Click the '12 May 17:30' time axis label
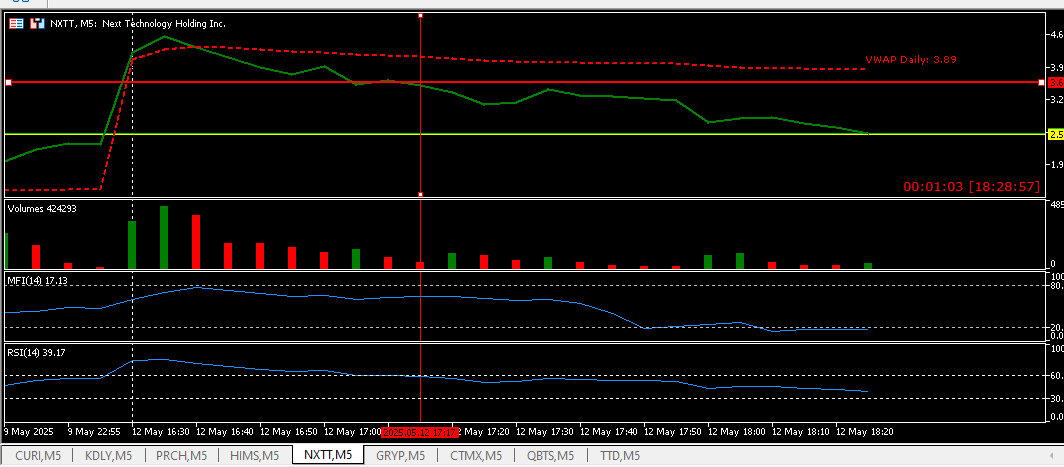The height and width of the screenshot is (467, 1064). coord(545,432)
